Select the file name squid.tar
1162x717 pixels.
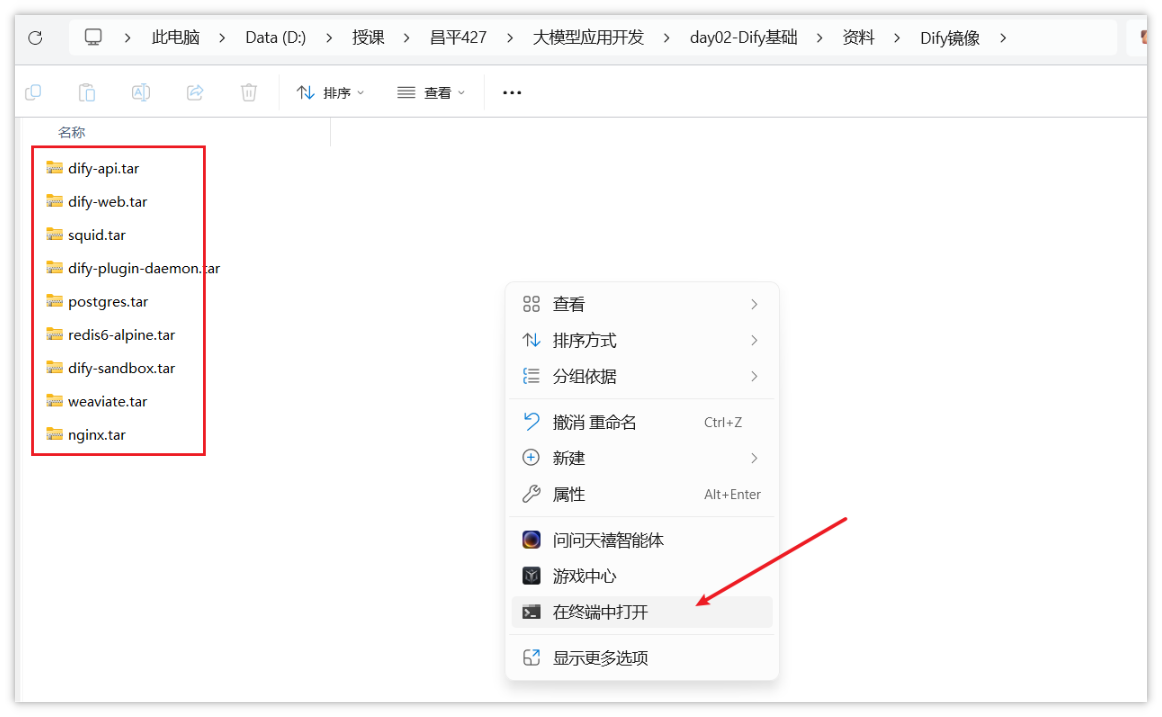point(97,235)
